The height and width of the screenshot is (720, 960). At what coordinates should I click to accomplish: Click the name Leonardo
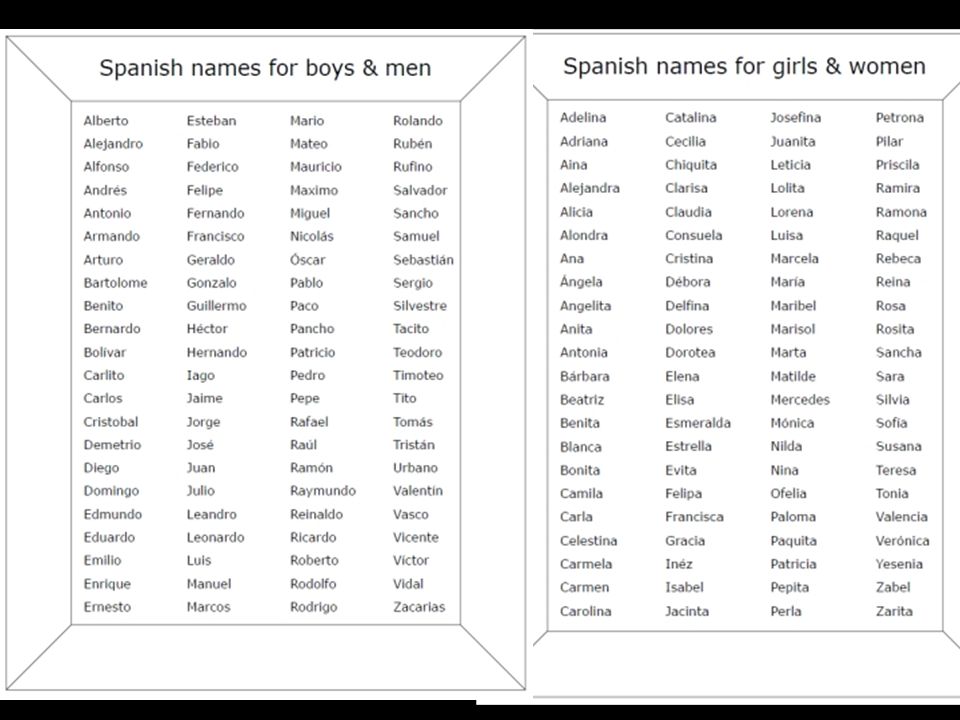click(216, 538)
